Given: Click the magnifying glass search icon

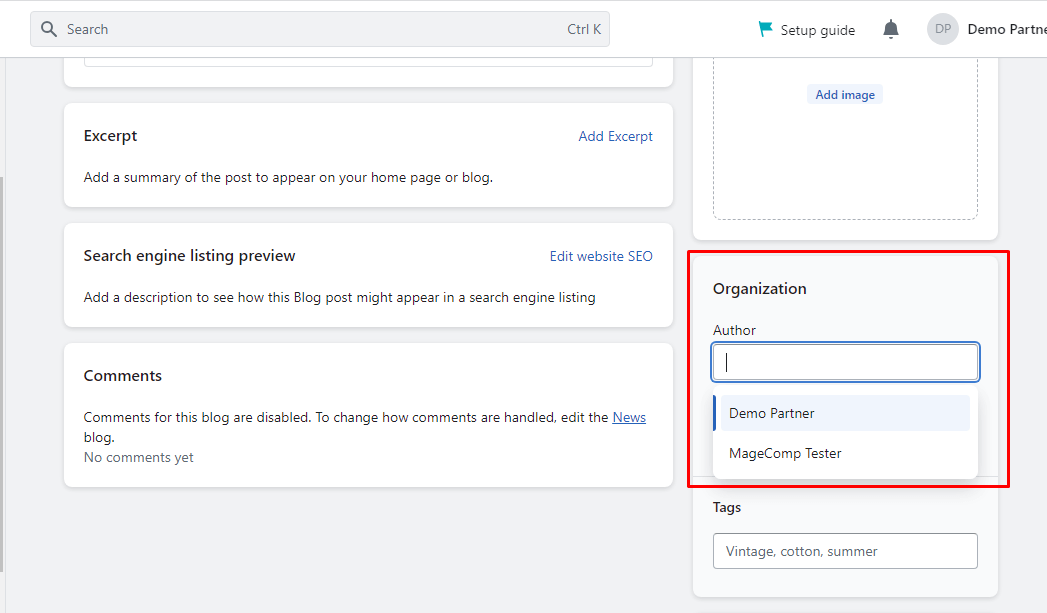Looking at the screenshot, I should coord(49,29).
